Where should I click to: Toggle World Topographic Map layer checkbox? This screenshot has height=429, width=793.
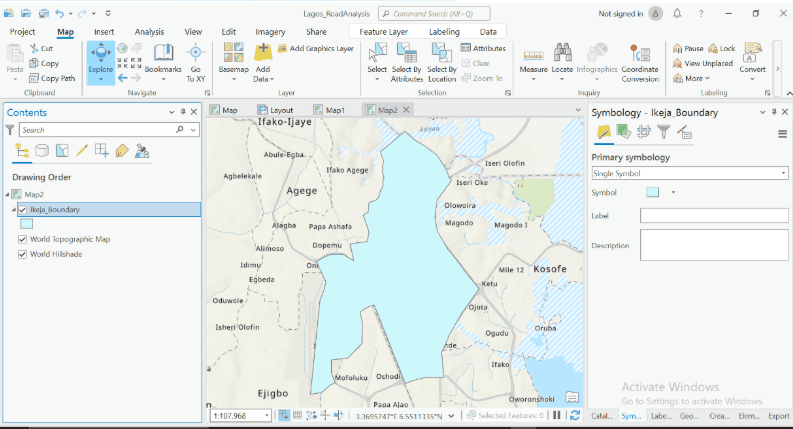(x=22, y=240)
